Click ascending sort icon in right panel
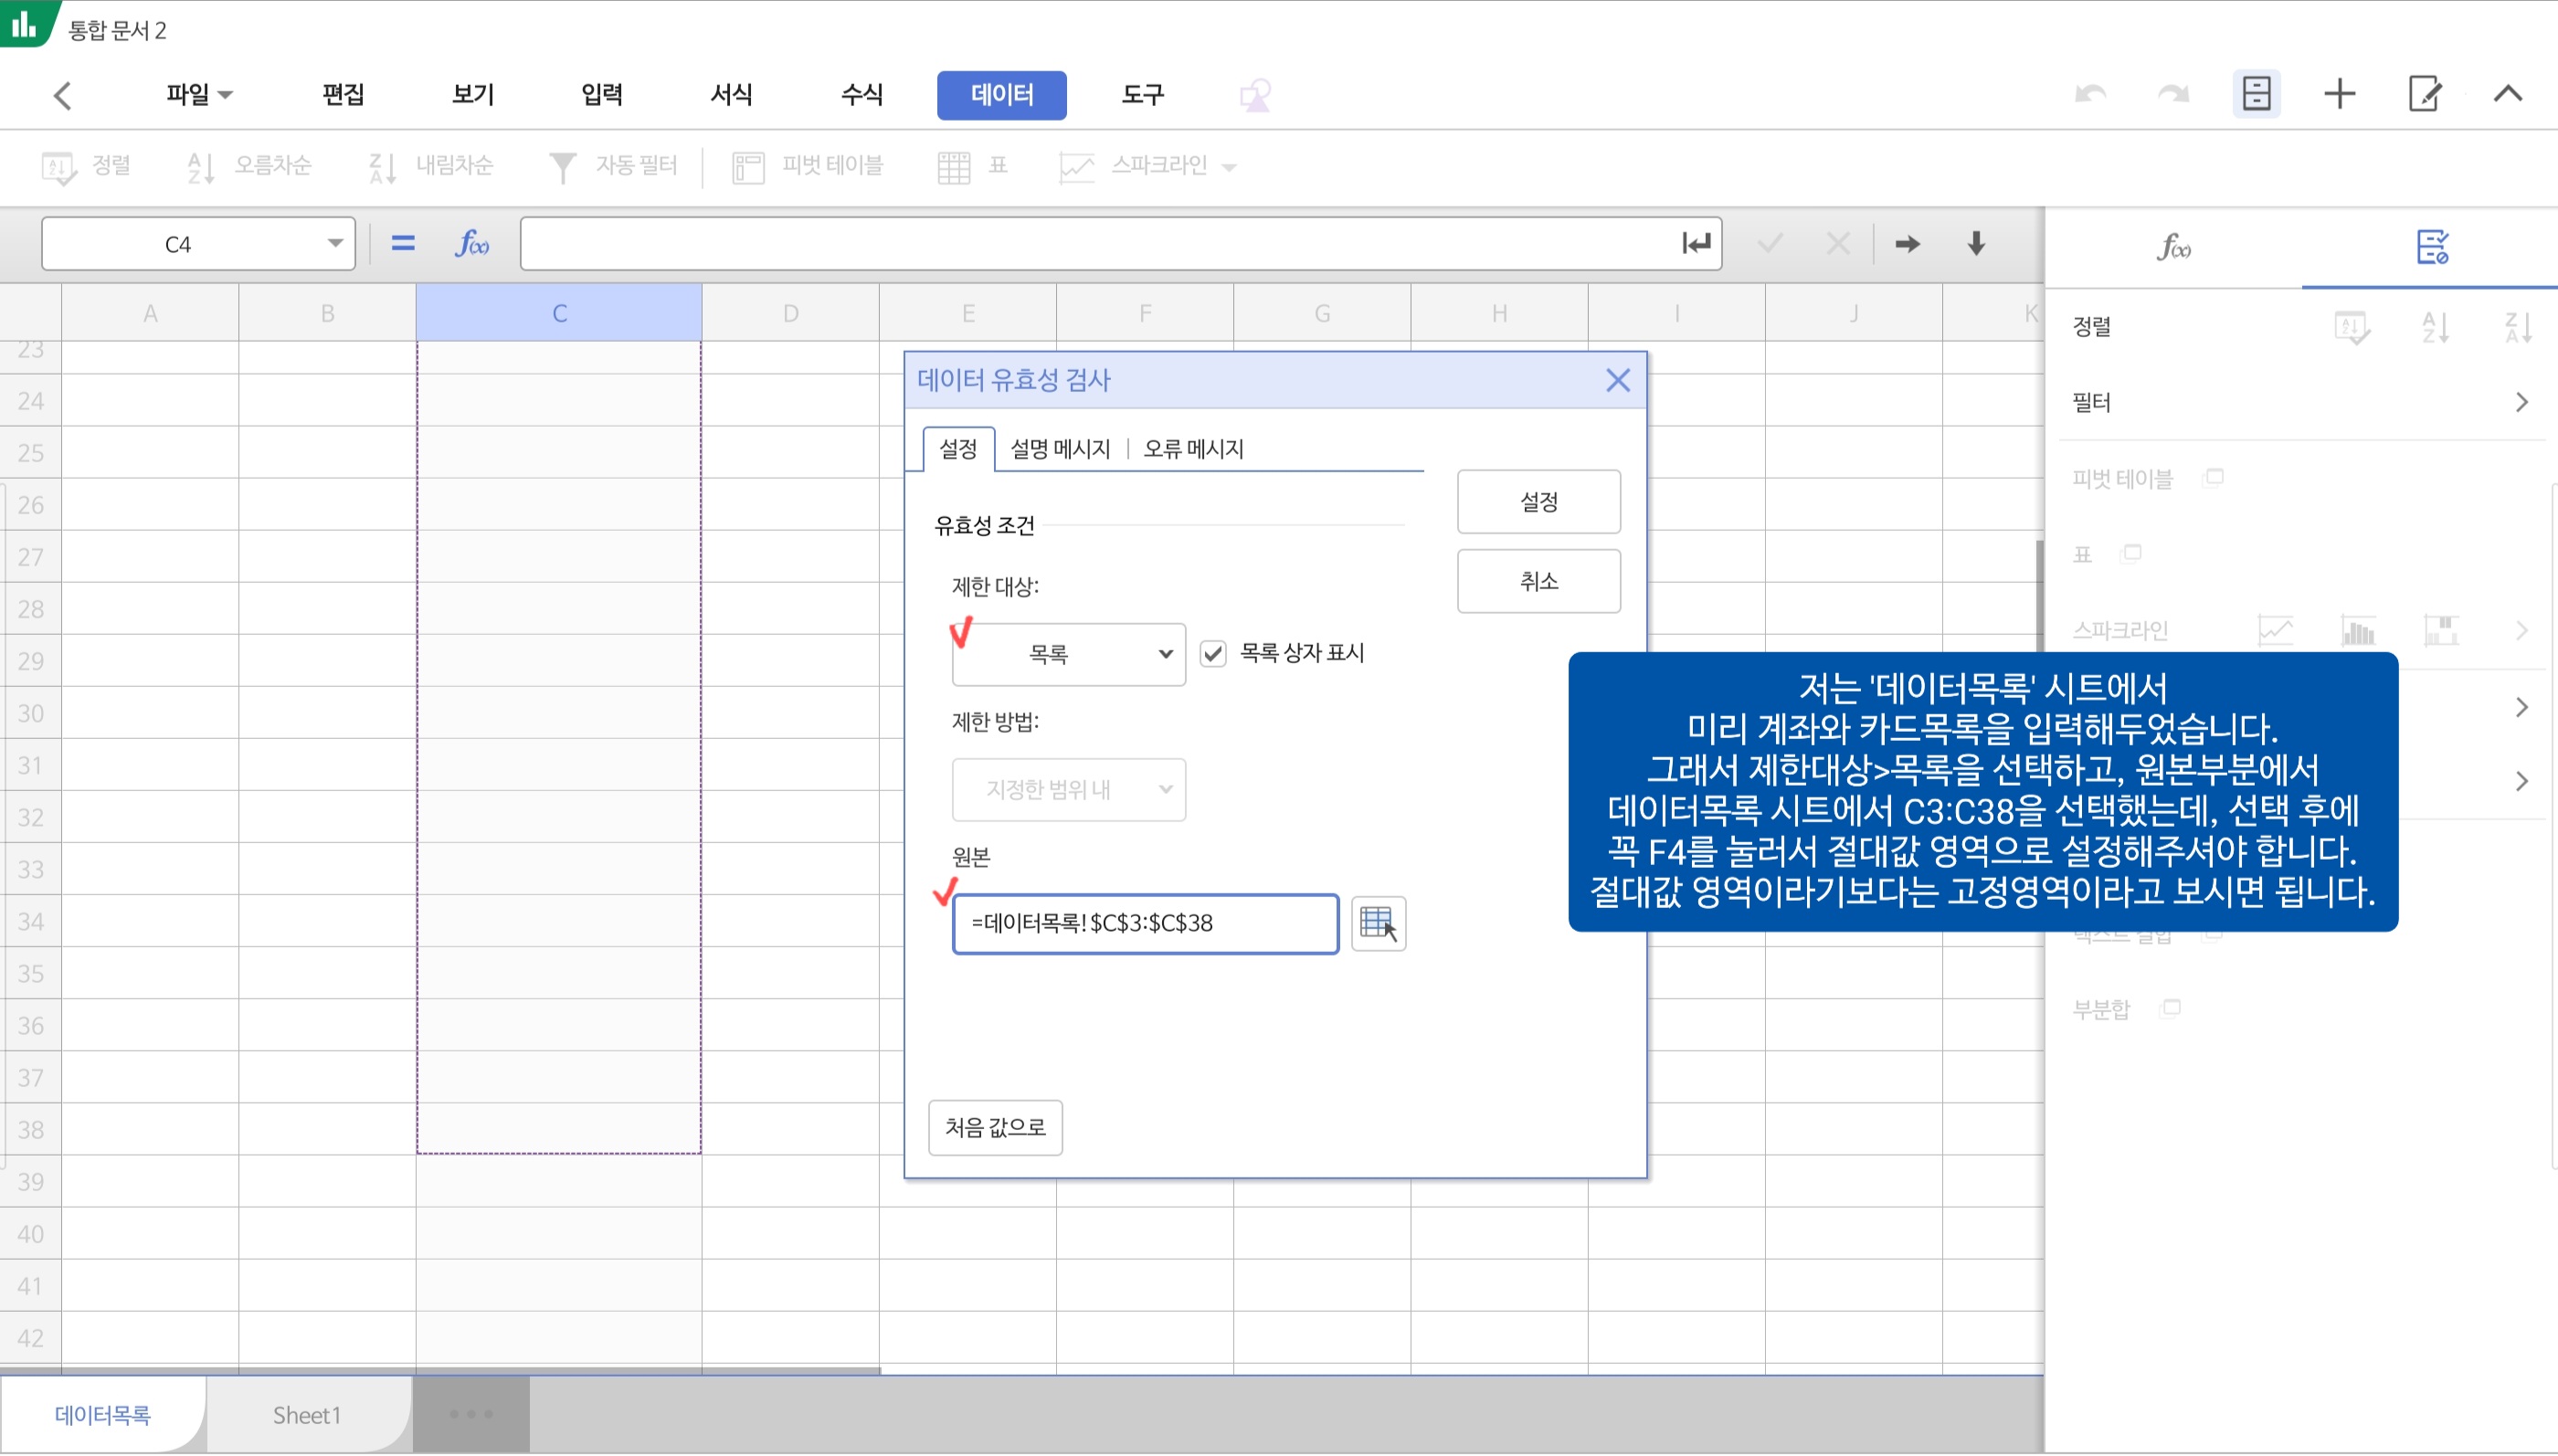The height and width of the screenshot is (1456, 2558). 2435,327
